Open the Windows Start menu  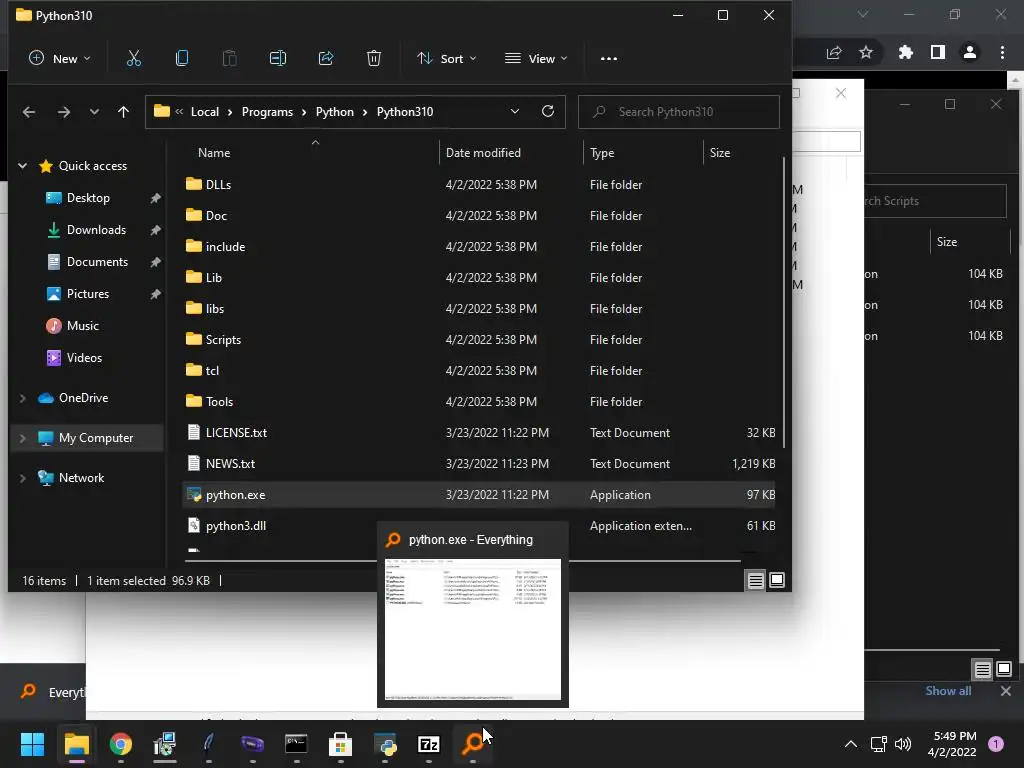[32, 744]
